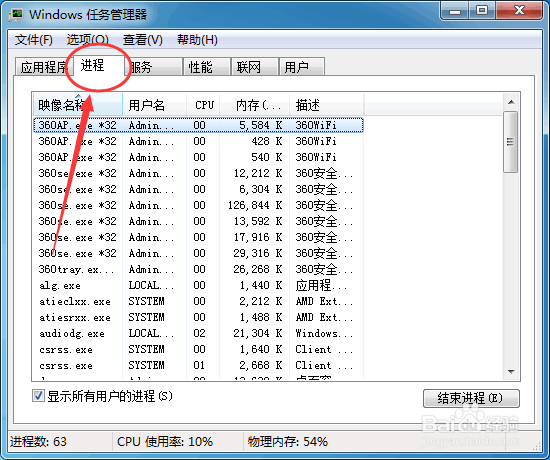Click the 进程数: 63 status entry
The height and width of the screenshot is (460, 550).
click(38, 441)
